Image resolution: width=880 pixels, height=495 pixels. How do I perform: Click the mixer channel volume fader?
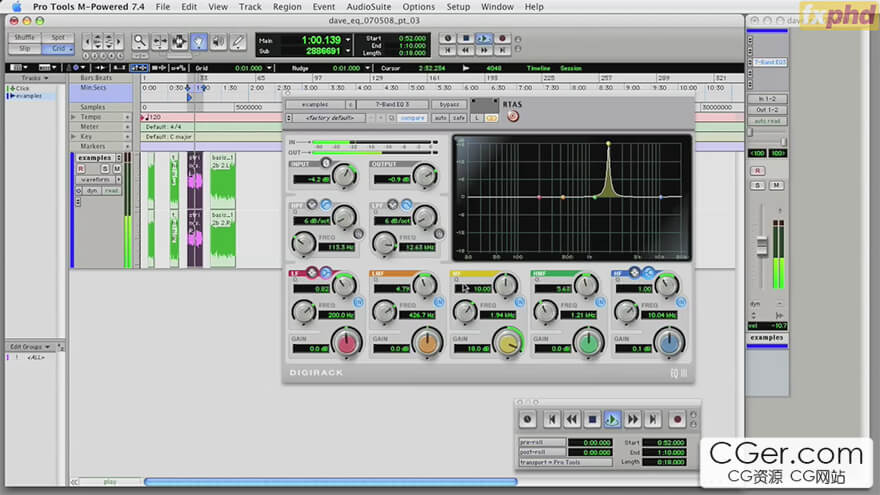[x=762, y=246]
